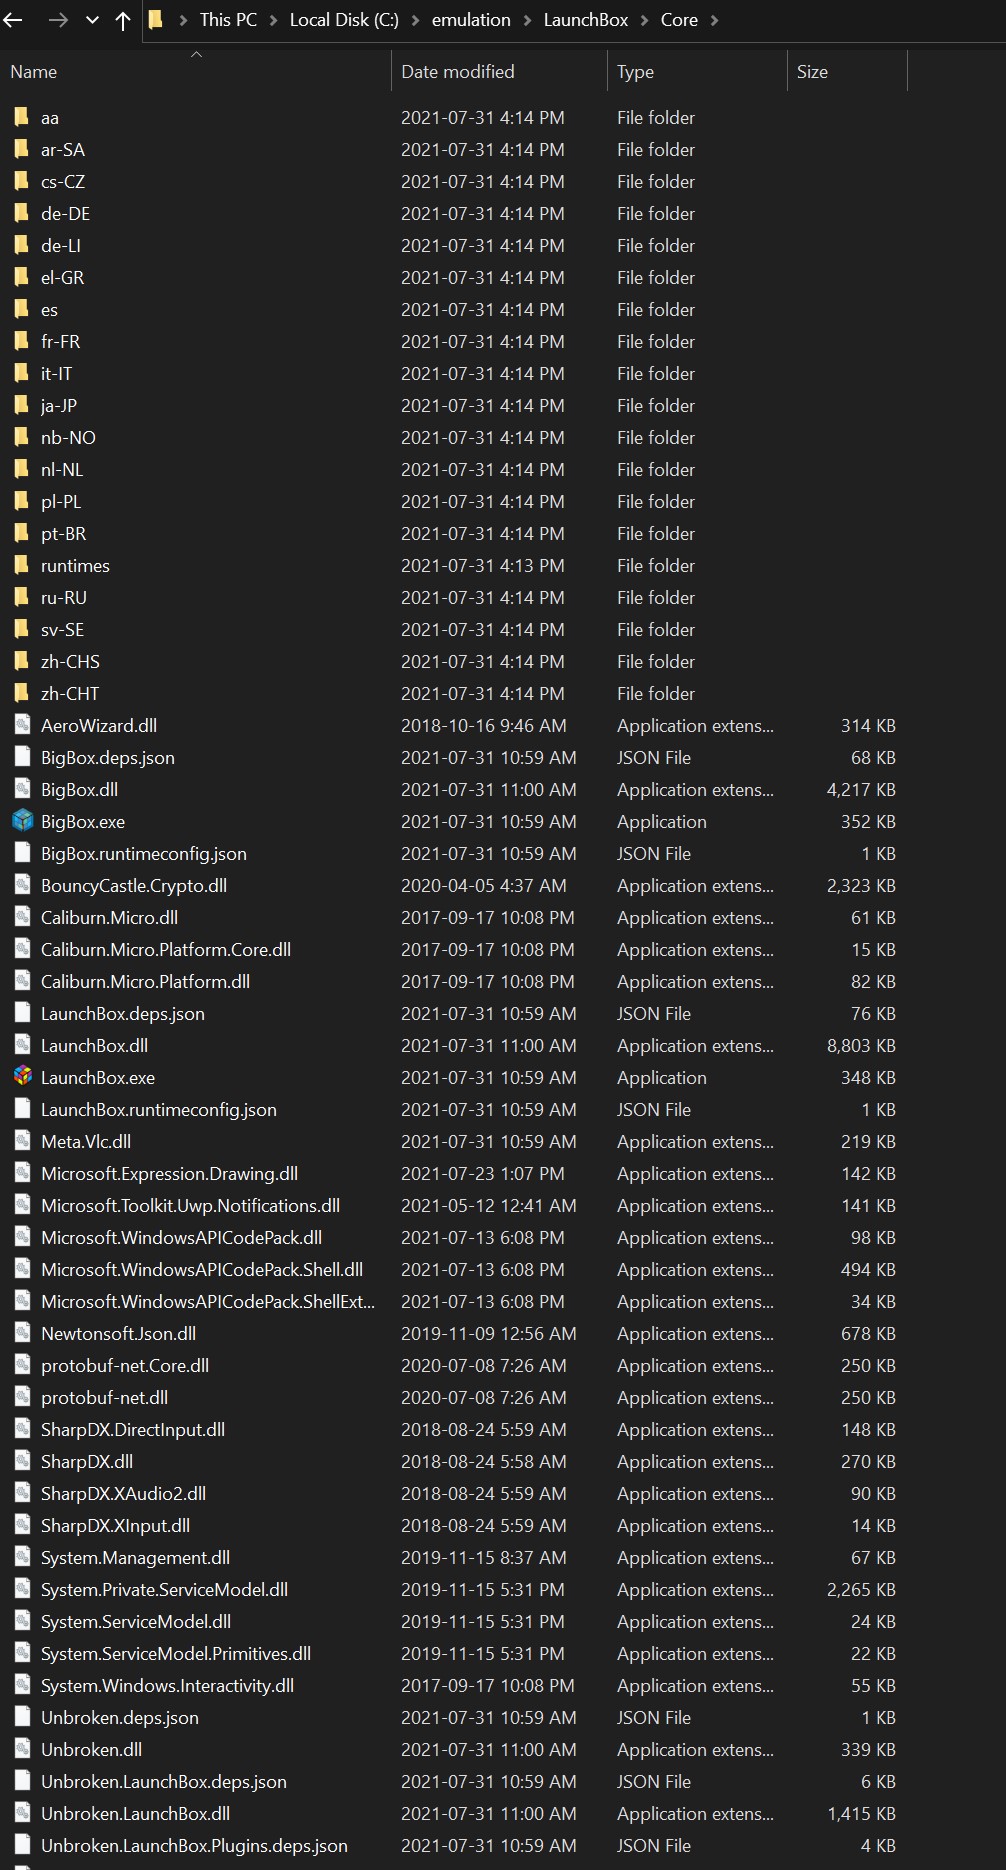This screenshot has height=1870, width=1006.
Task: Select the LaunchBox.runtimeconfig.json file icon
Action: tap(22, 1109)
